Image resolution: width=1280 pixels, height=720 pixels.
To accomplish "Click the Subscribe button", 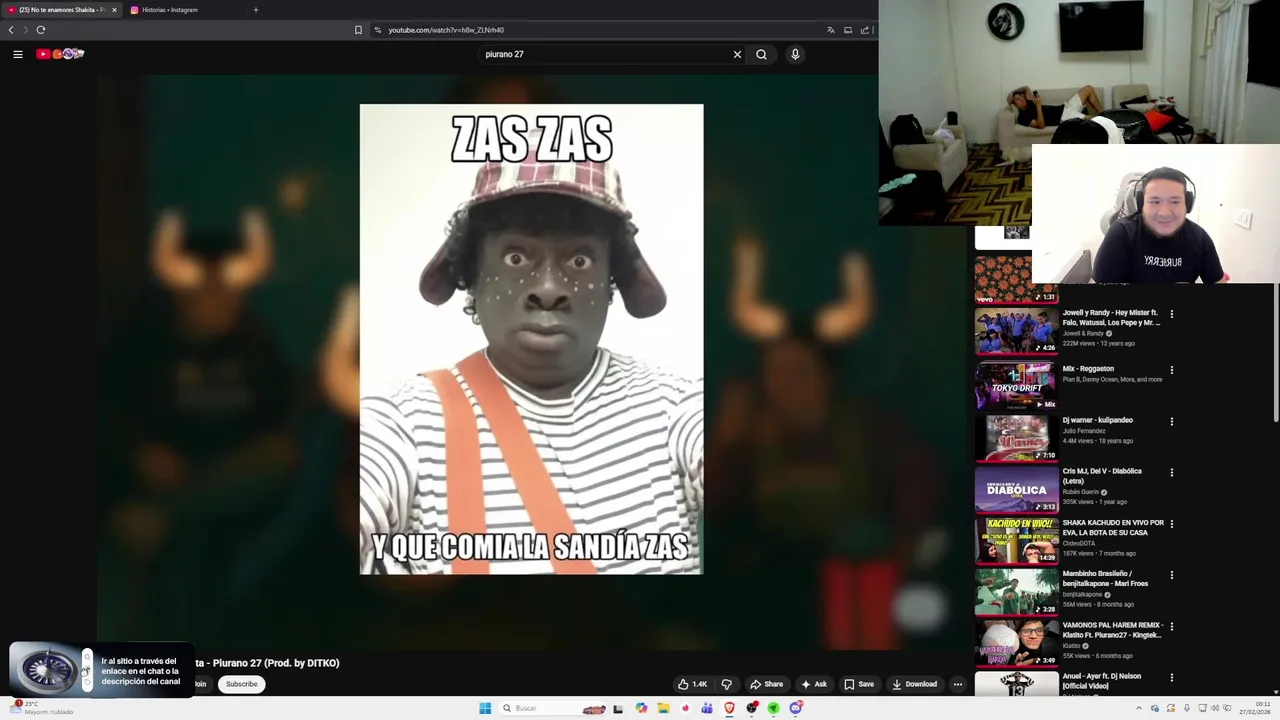I will (241, 684).
